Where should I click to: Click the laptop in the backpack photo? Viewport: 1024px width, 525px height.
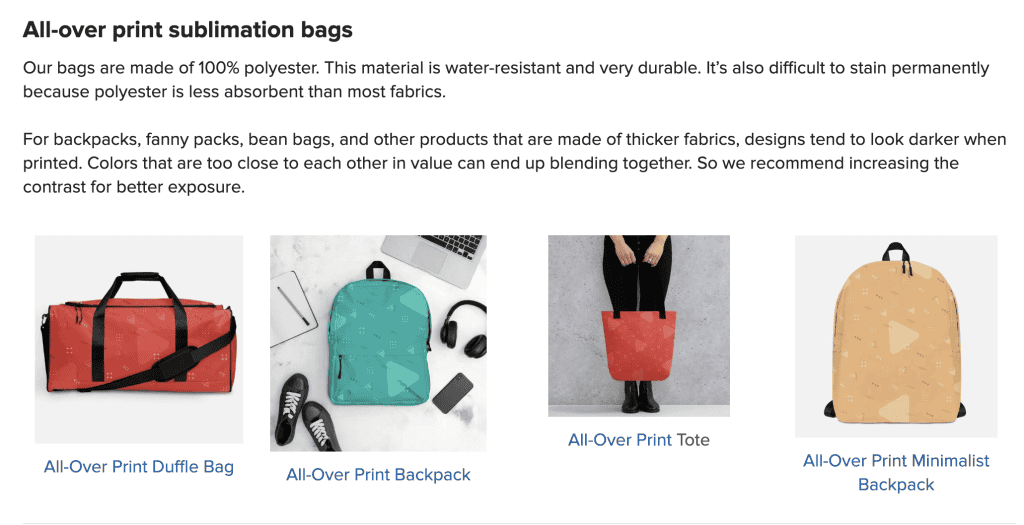(x=434, y=259)
